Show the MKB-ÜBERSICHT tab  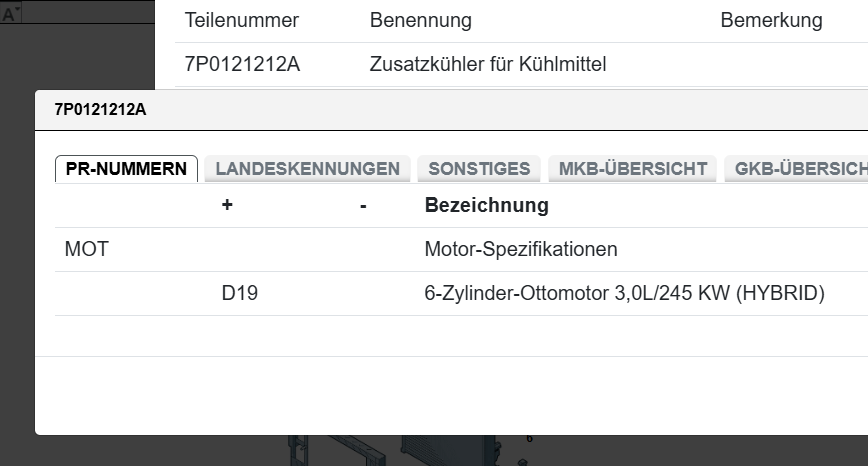point(632,169)
